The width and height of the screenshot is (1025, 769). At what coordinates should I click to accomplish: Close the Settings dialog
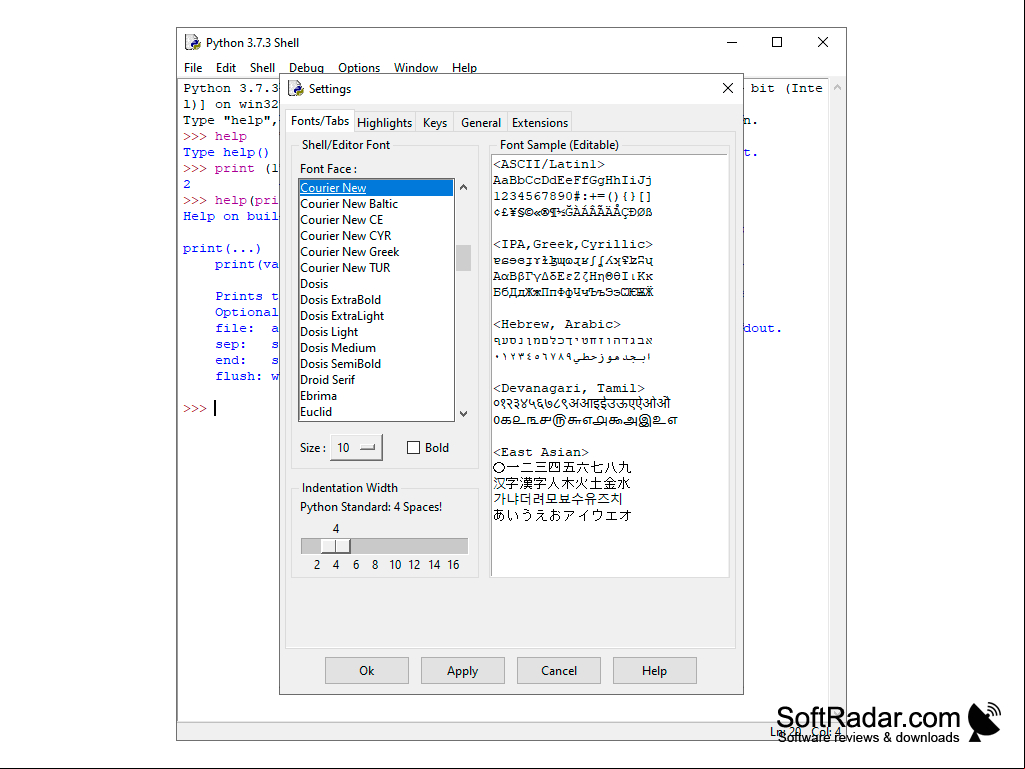click(728, 88)
